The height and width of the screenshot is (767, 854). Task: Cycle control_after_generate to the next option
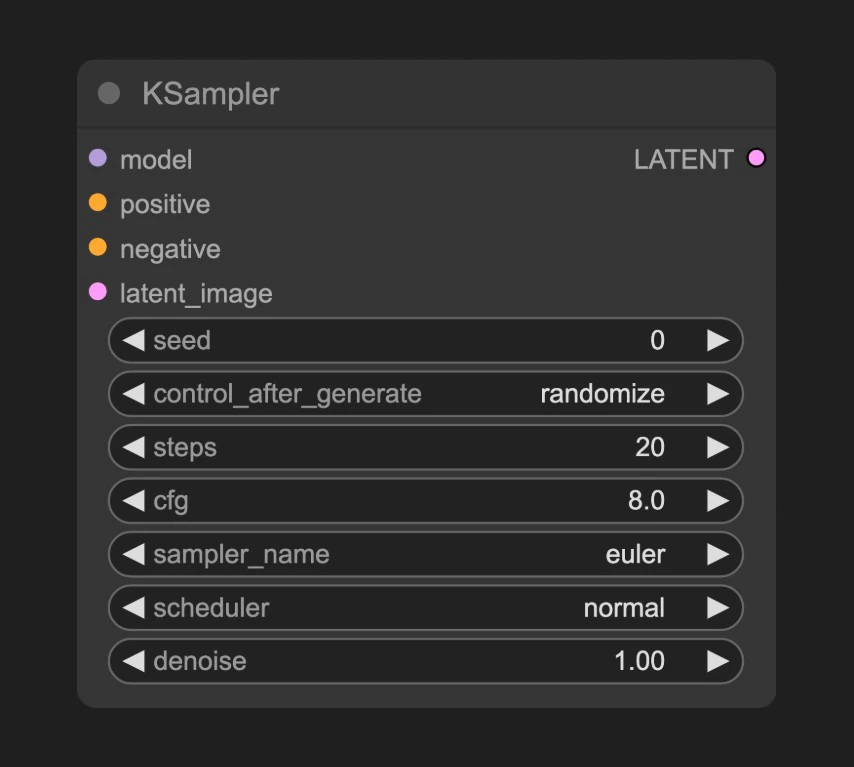click(719, 394)
